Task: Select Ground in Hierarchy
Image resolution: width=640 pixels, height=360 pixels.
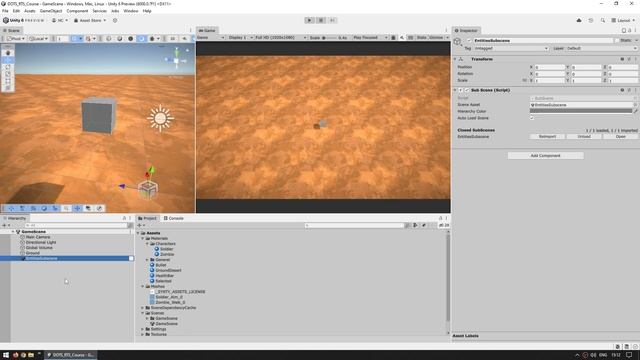Action: [32, 253]
